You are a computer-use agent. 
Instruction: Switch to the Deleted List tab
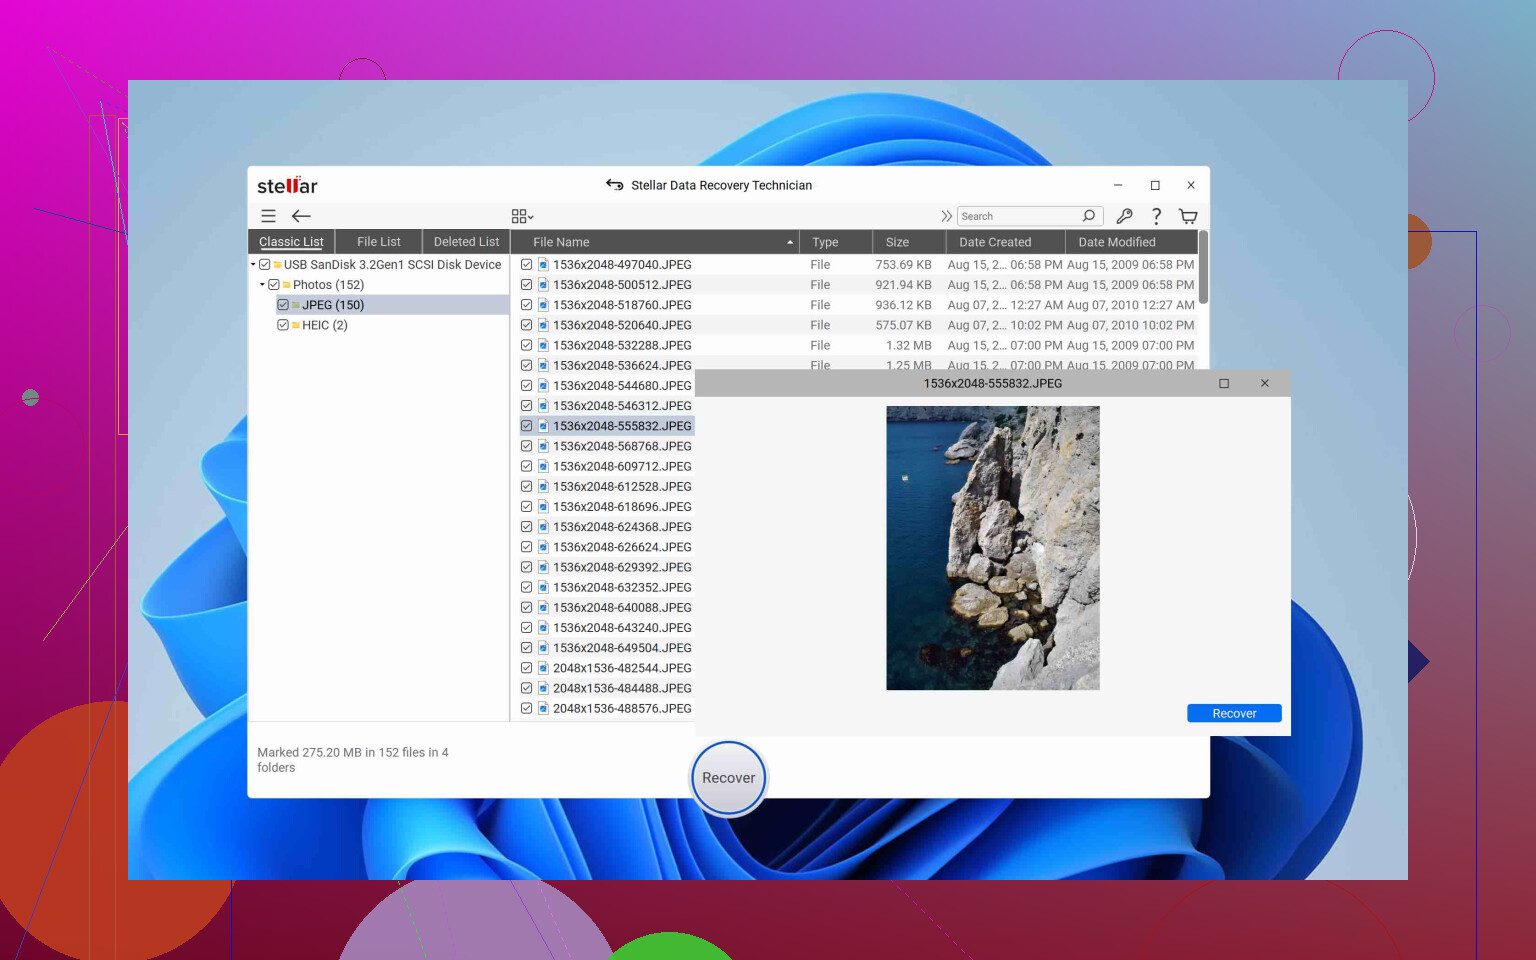tap(466, 242)
